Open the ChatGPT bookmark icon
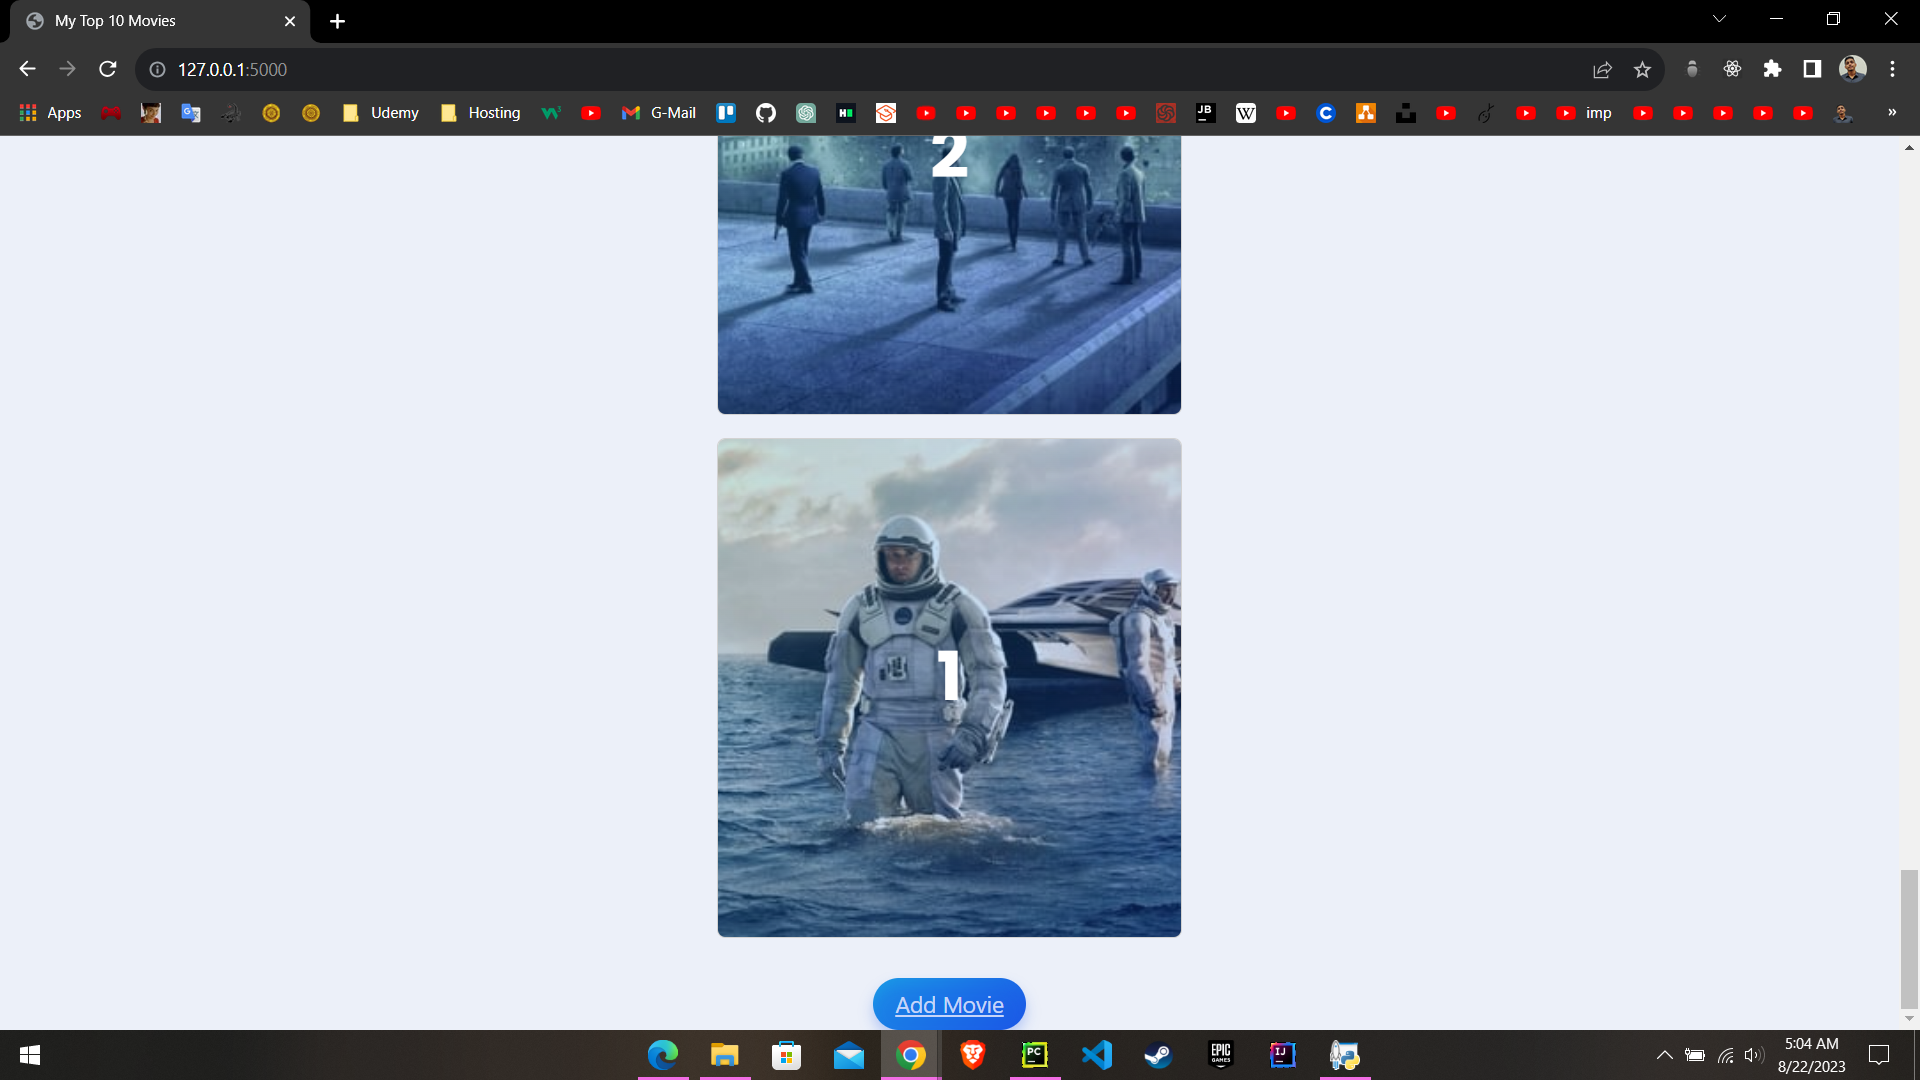 (805, 113)
